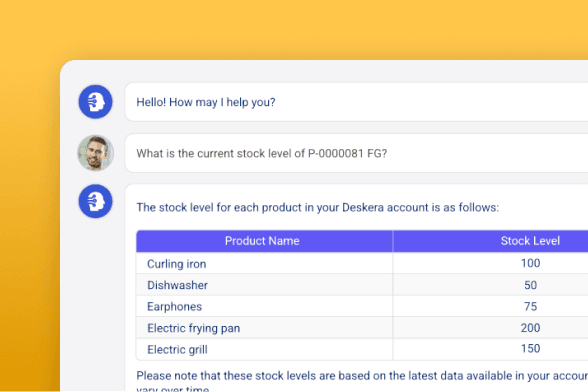This screenshot has width=588, height=392.
Task: Click the AI bot avatar beside greeting
Action: (x=96, y=102)
